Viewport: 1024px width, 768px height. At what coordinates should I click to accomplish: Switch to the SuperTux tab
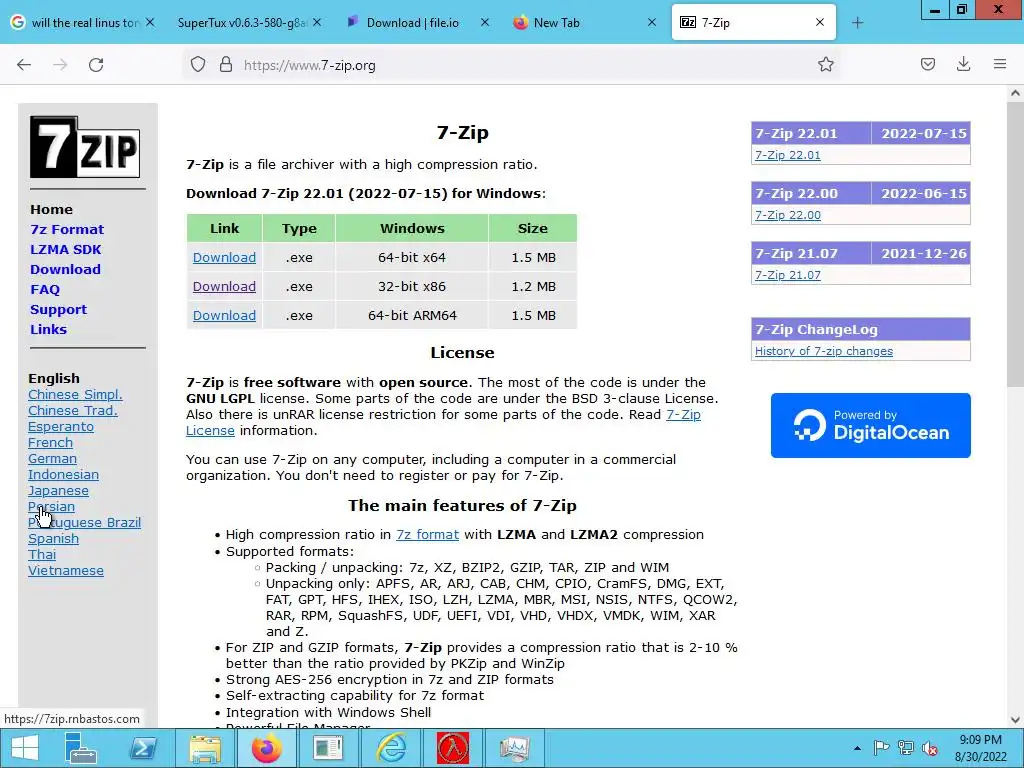point(242,22)
